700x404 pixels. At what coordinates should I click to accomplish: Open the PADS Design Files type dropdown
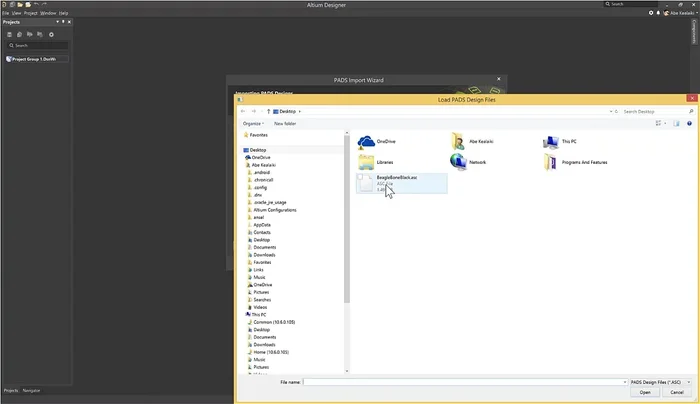coord(659,381)
